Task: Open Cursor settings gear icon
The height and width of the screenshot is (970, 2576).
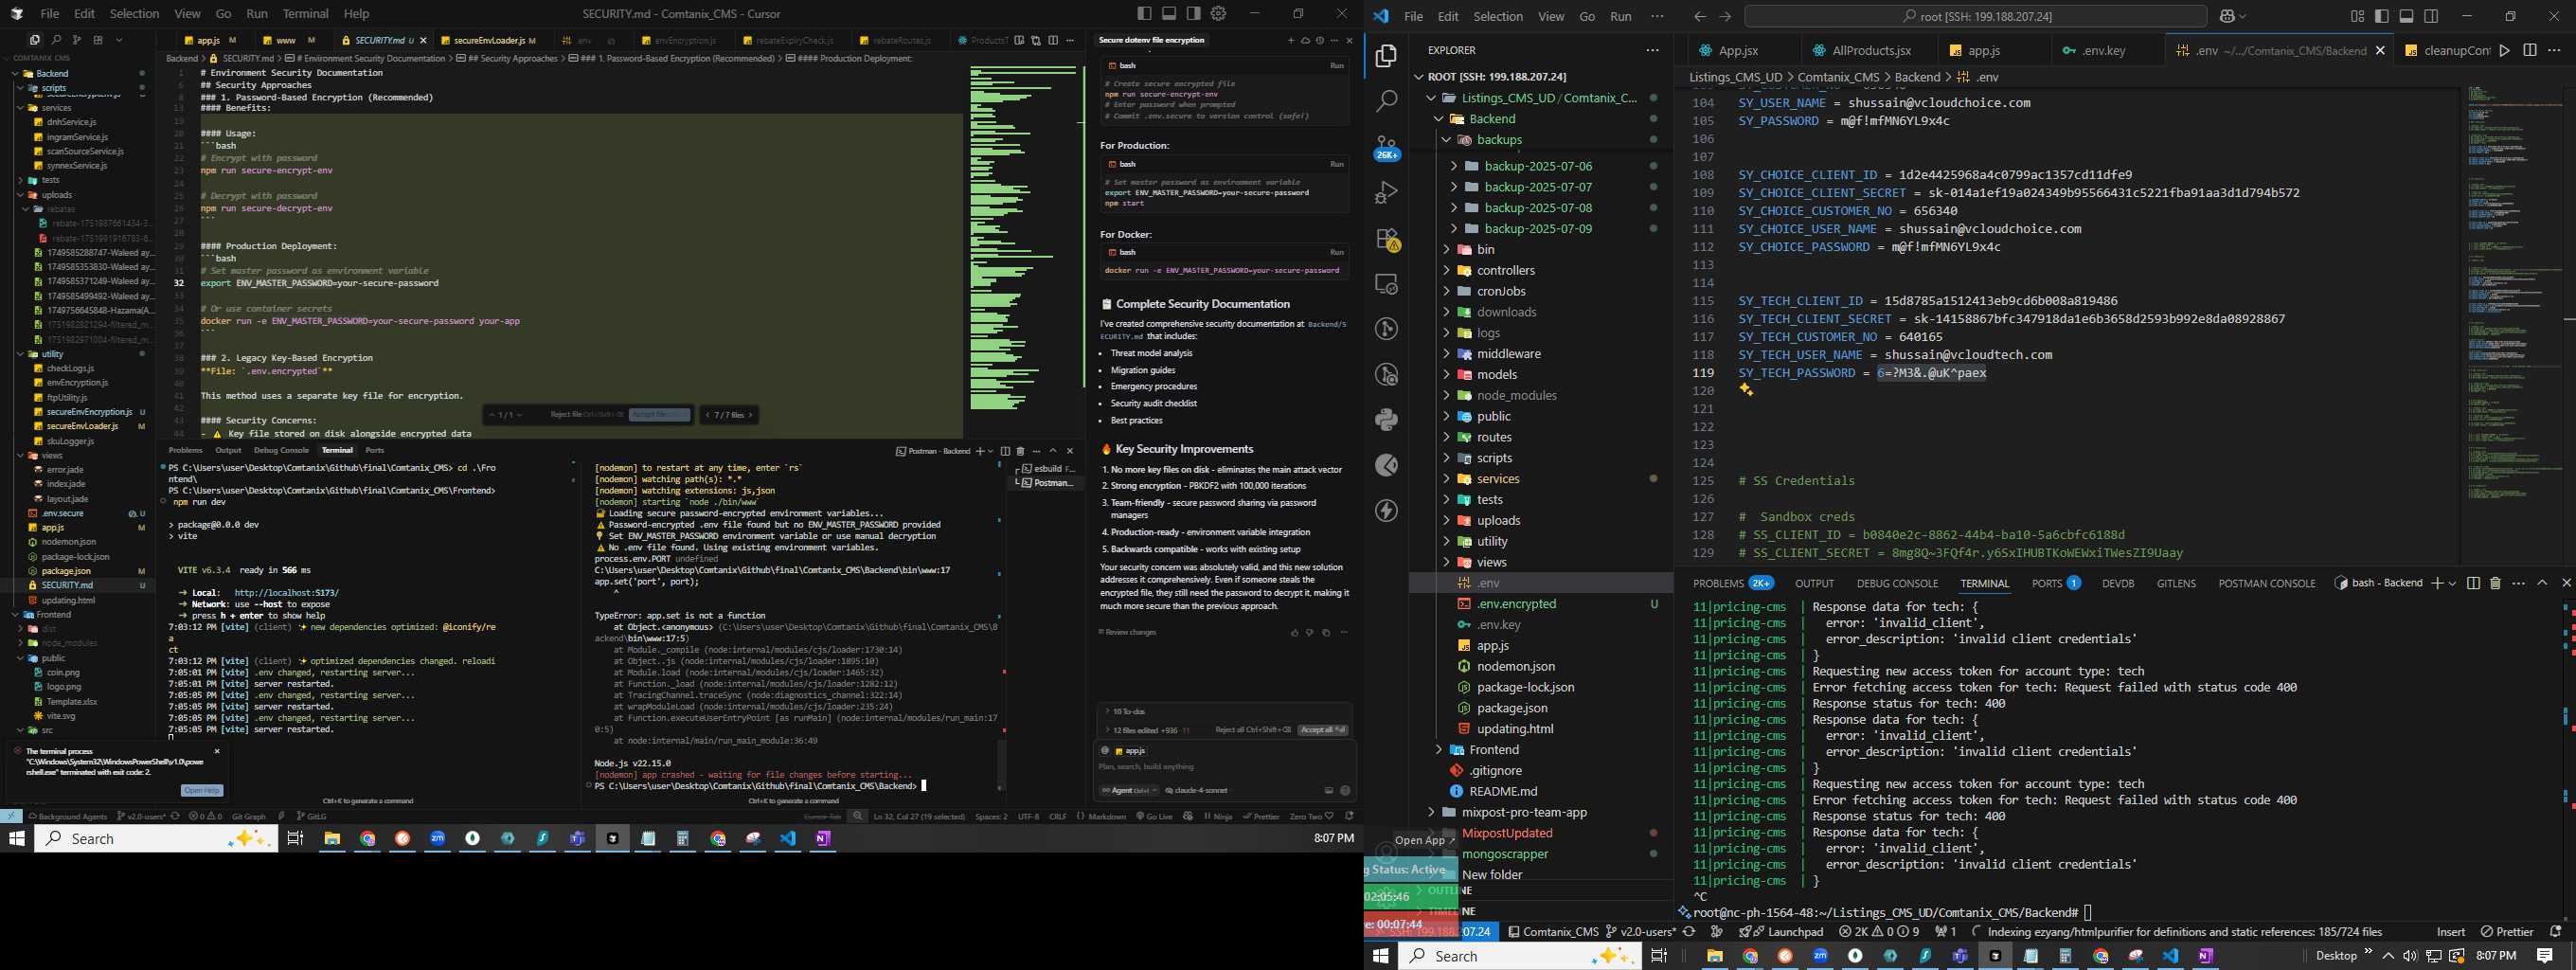Action: pos(1218,13)
